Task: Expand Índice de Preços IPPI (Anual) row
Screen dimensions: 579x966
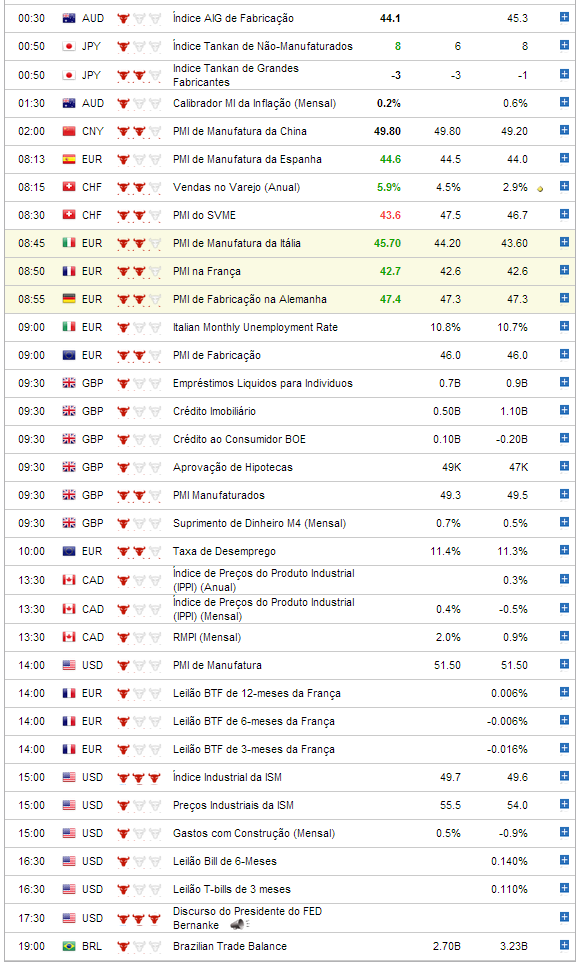Action: [x=564, y=579]
